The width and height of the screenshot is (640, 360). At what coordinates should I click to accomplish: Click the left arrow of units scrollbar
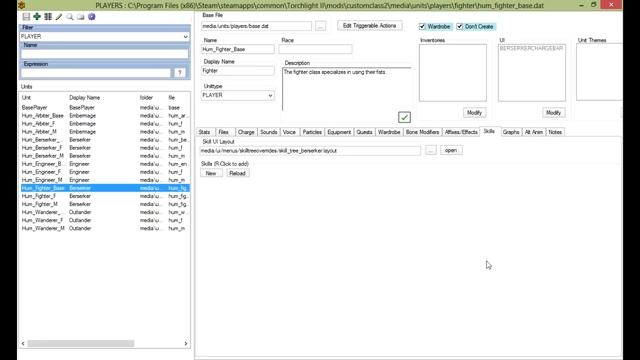click(x=23, y=344)
